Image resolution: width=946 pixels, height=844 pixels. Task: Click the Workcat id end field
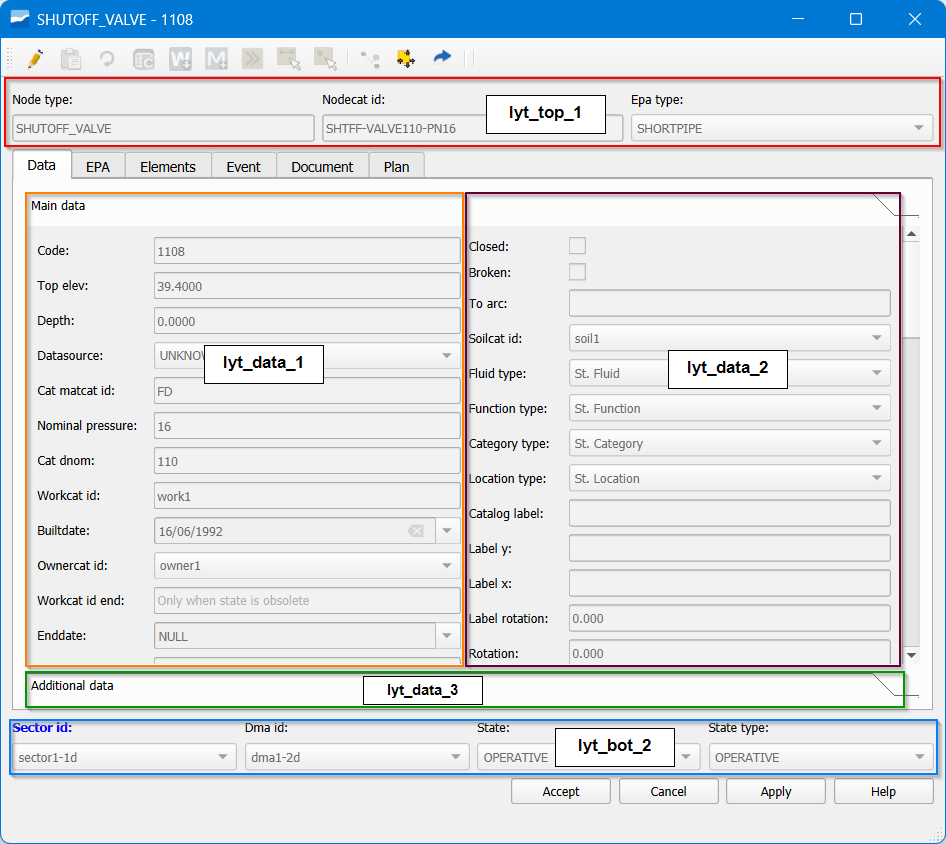(307, 601)
